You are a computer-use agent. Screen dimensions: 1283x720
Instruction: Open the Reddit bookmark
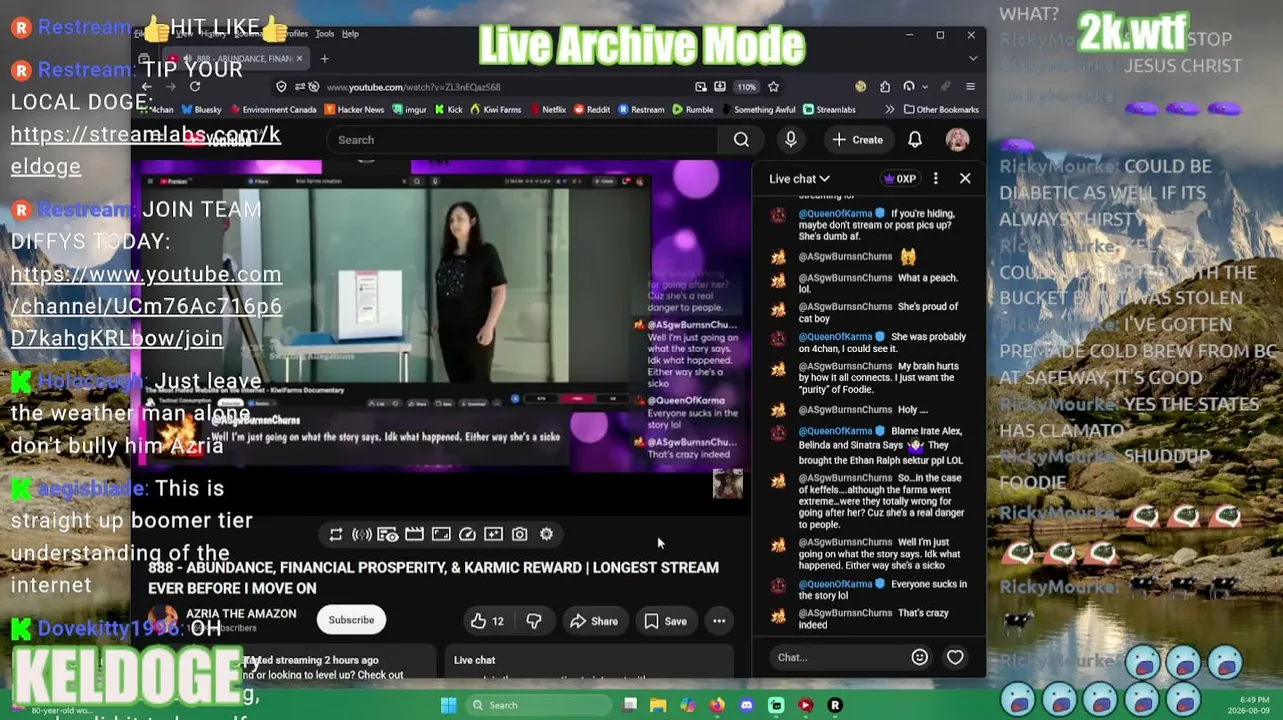pyautogui.click(x=591, y=110)
